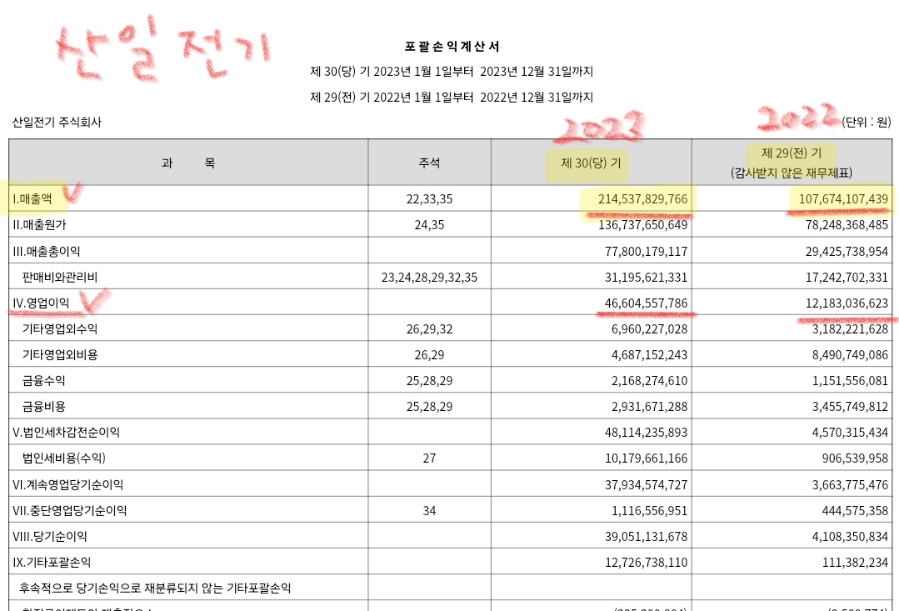This screenshot has width=899, height=611.
Task: Select the 기타영업외비용 row label
Action: point(60,355)
